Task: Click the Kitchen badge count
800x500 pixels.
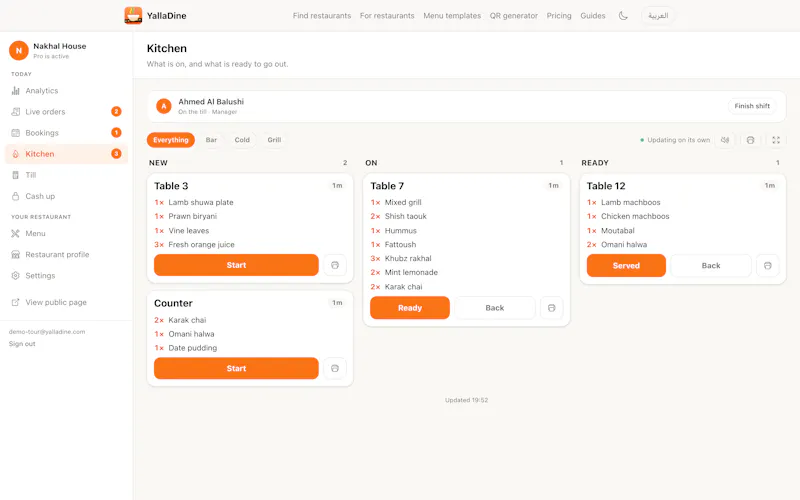Action: click(116, 154)
